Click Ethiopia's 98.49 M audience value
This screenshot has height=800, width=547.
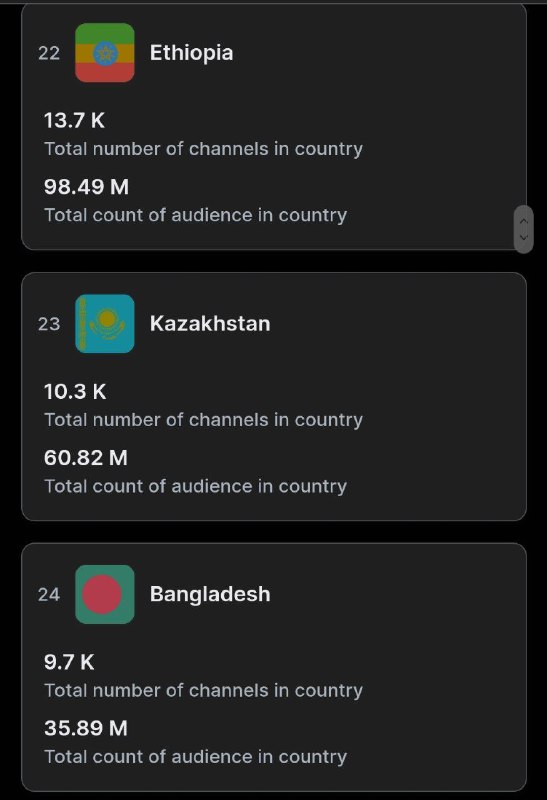[x=86, y=187]
